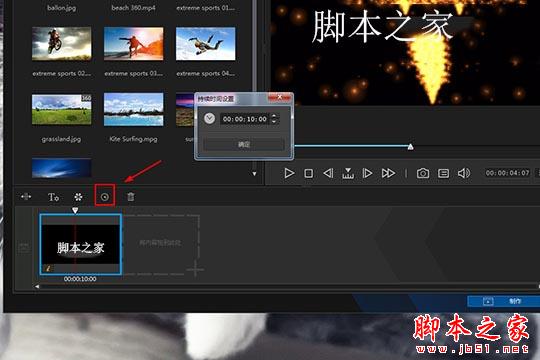Click the preview seek slider handle
This screenshot has width=540, height=360.
(x=411, y=147)
